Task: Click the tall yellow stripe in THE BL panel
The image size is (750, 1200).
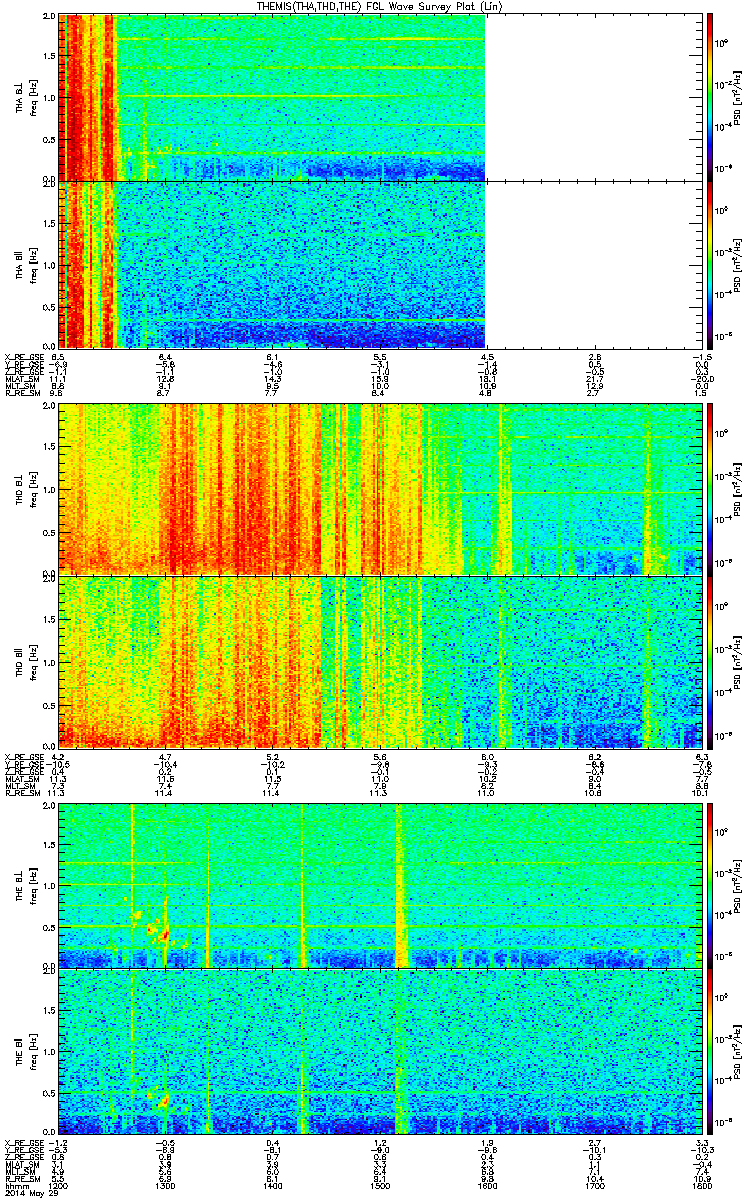Action: pos(402,884)
